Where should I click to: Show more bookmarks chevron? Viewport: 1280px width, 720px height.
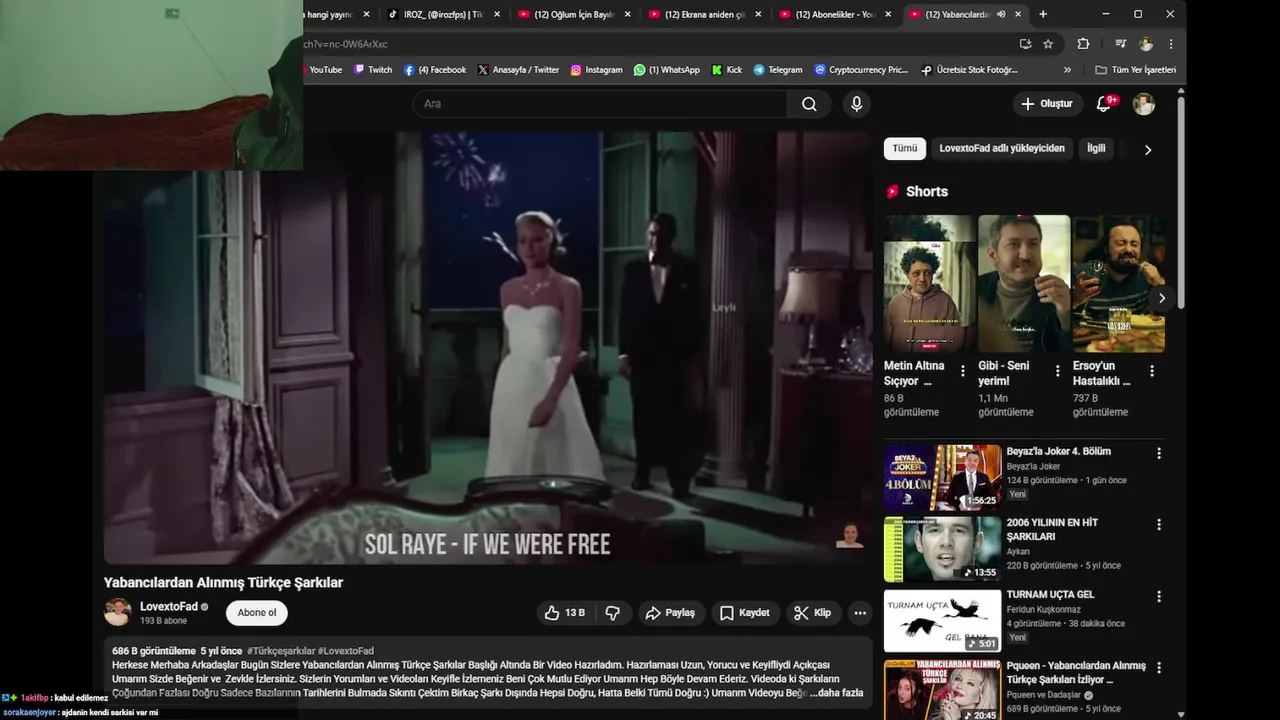click(x=1067, y=70)
